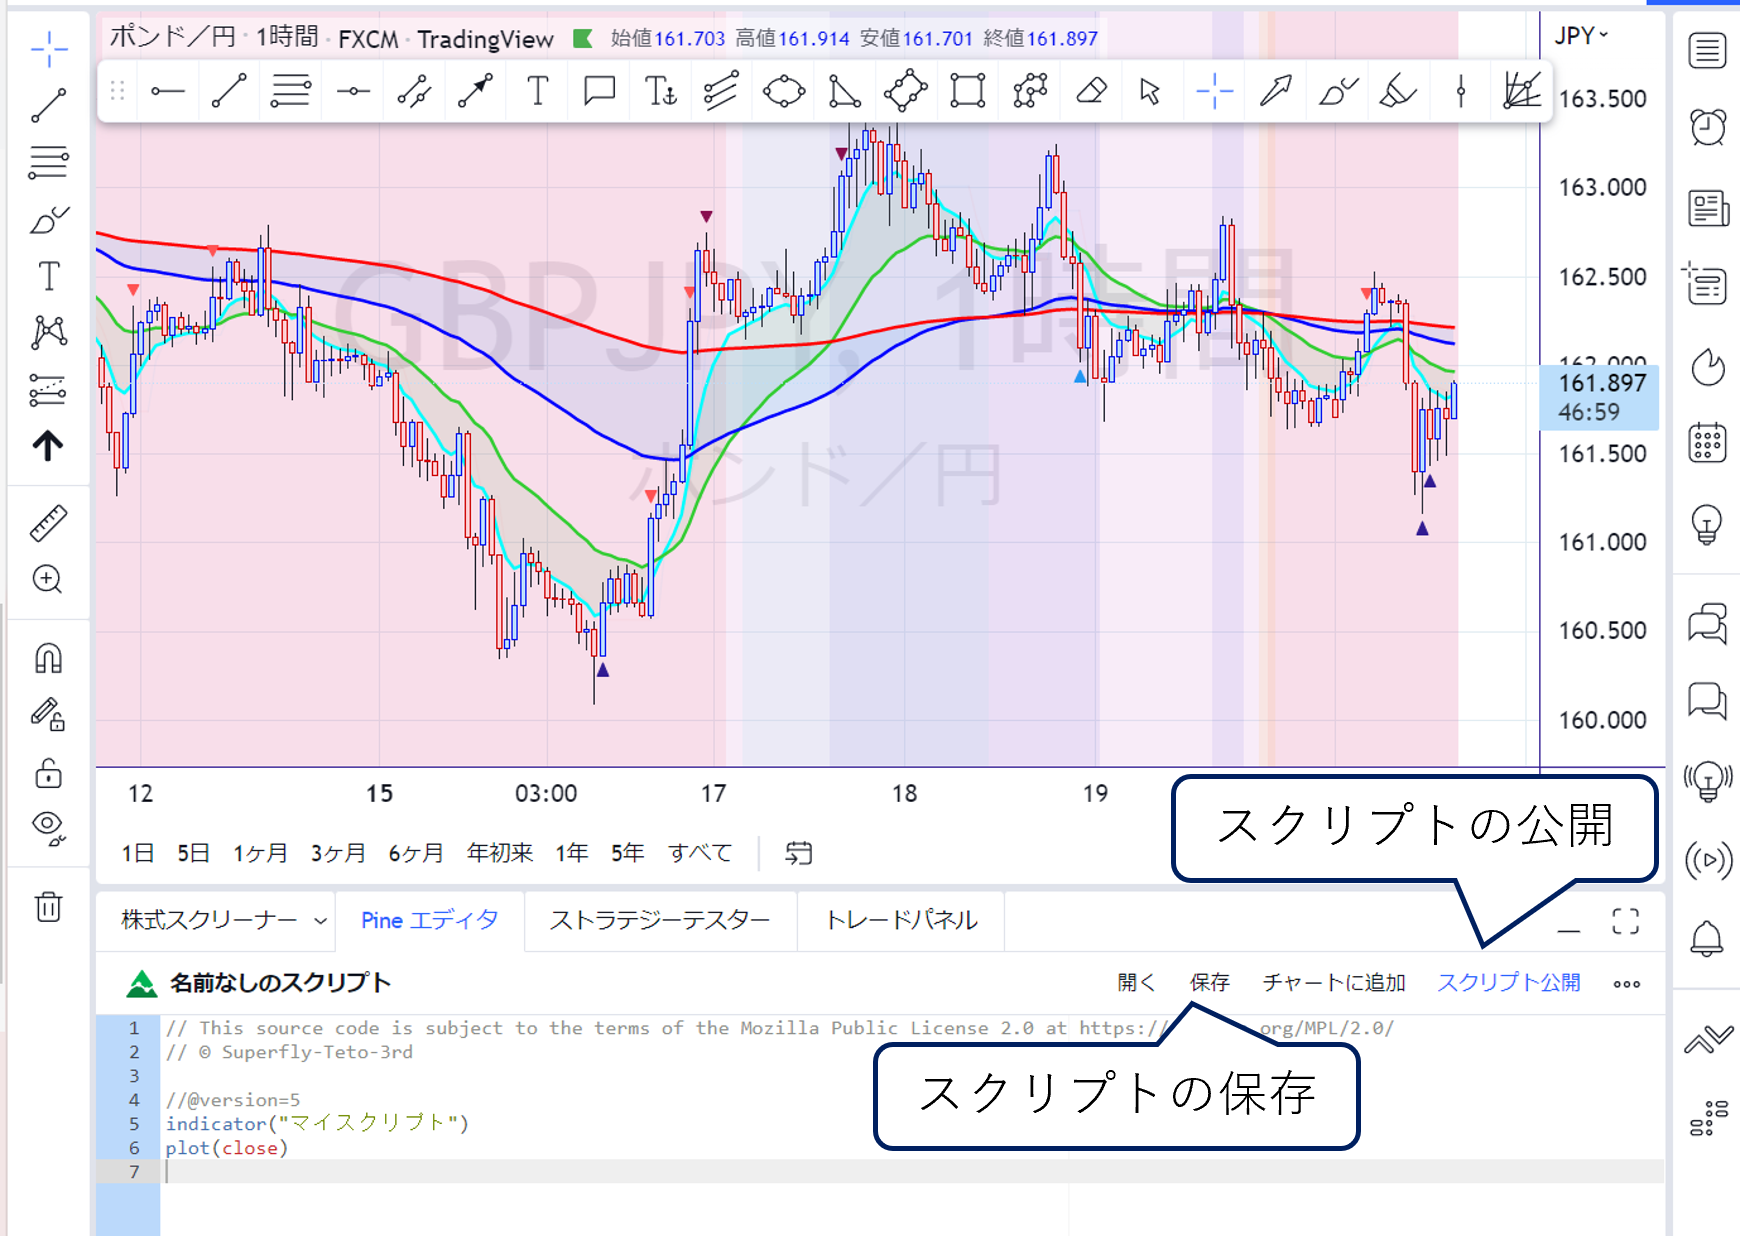This screenshot has height=1236, width=1740.
Task: Select the 1ヶ月 time range
Action: point(260,853)
